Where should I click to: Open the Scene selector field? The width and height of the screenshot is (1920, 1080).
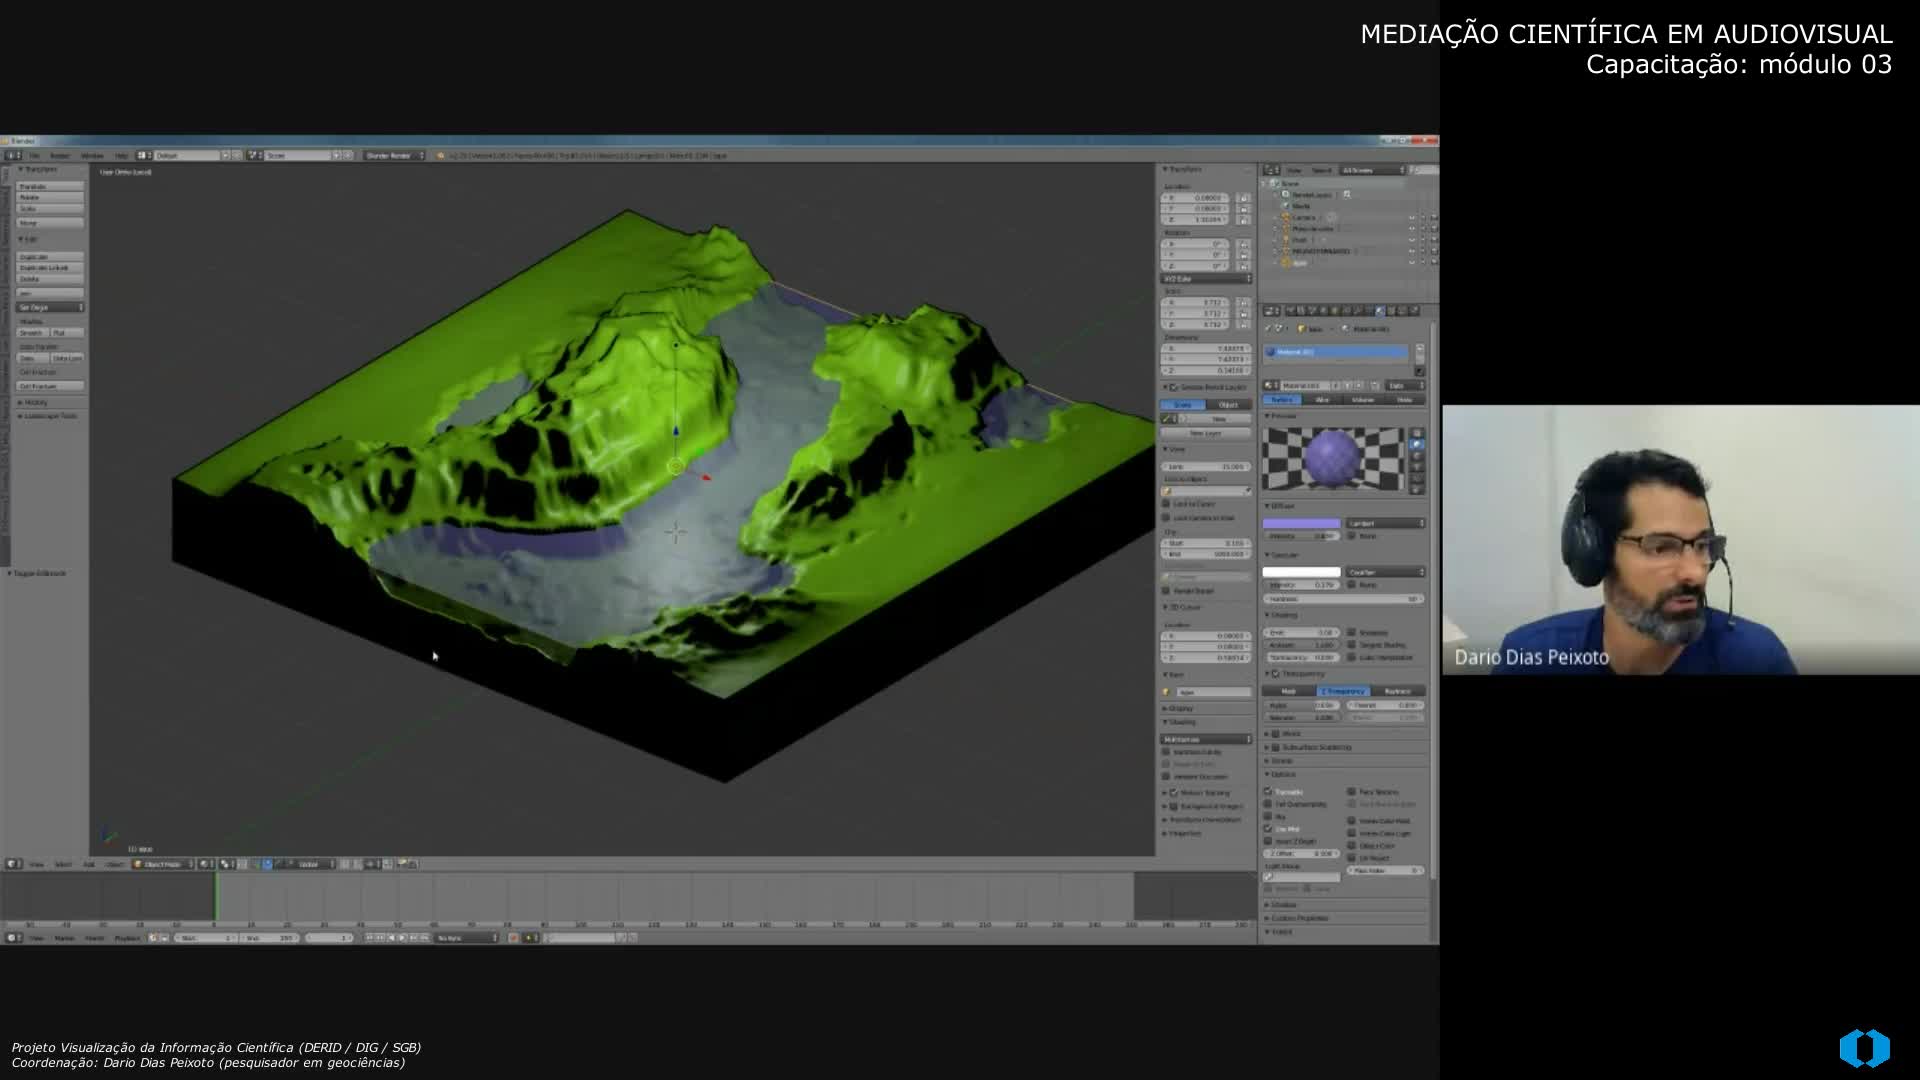(x=298, y=155)
